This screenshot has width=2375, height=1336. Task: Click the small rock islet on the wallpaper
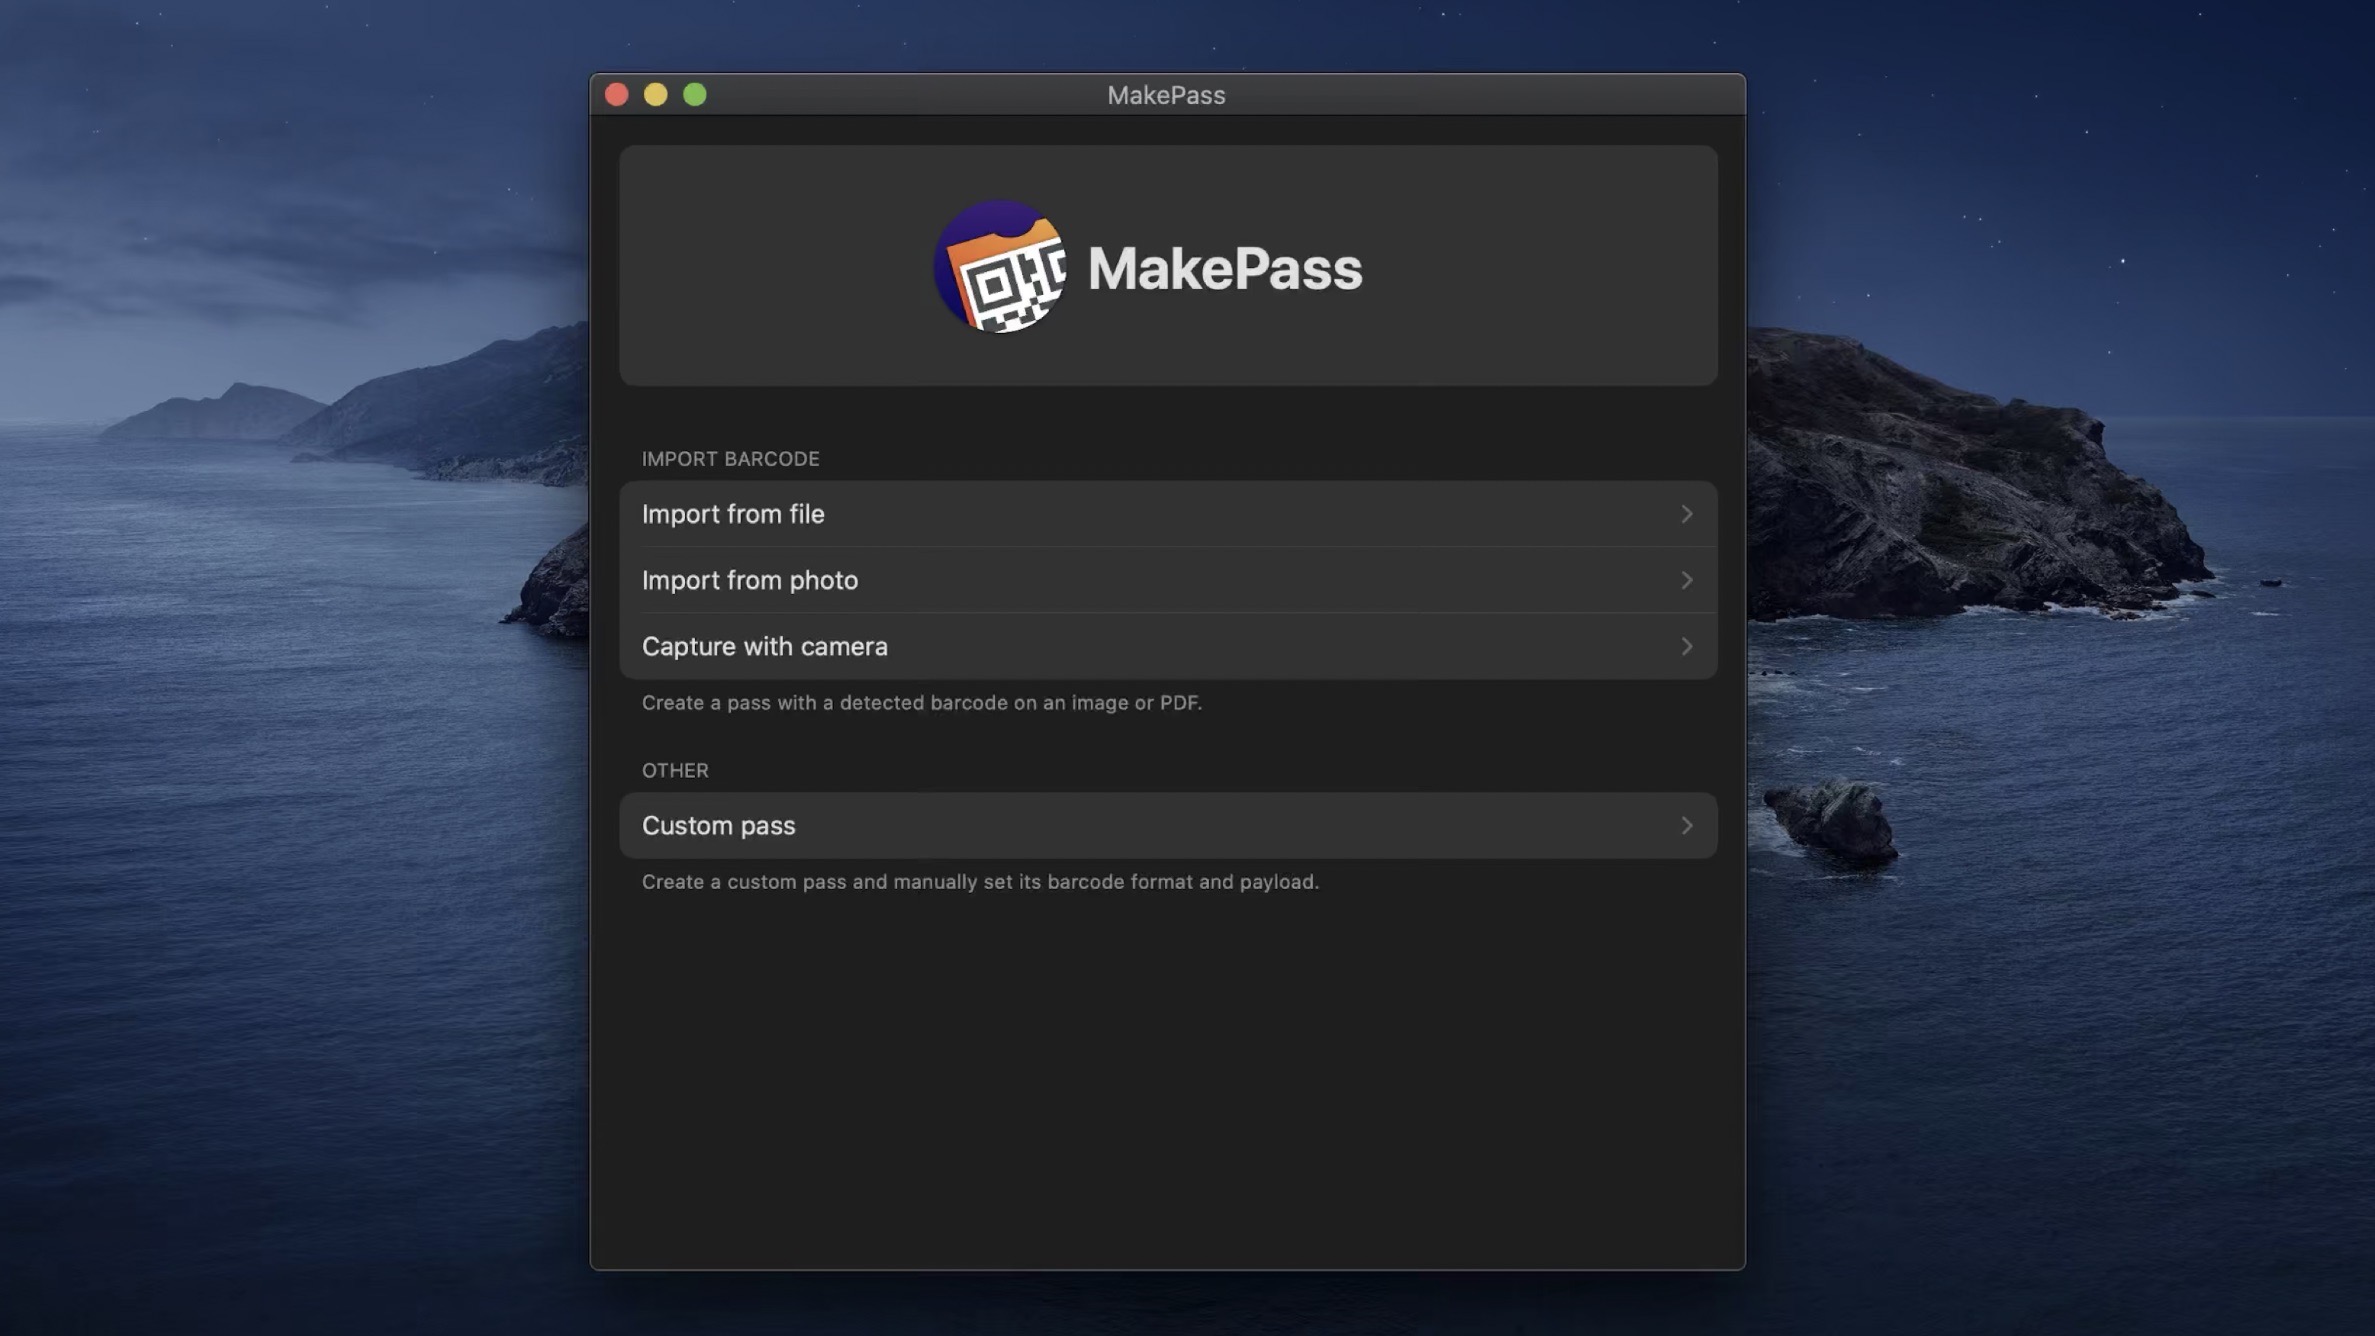tap(1835, 820)
